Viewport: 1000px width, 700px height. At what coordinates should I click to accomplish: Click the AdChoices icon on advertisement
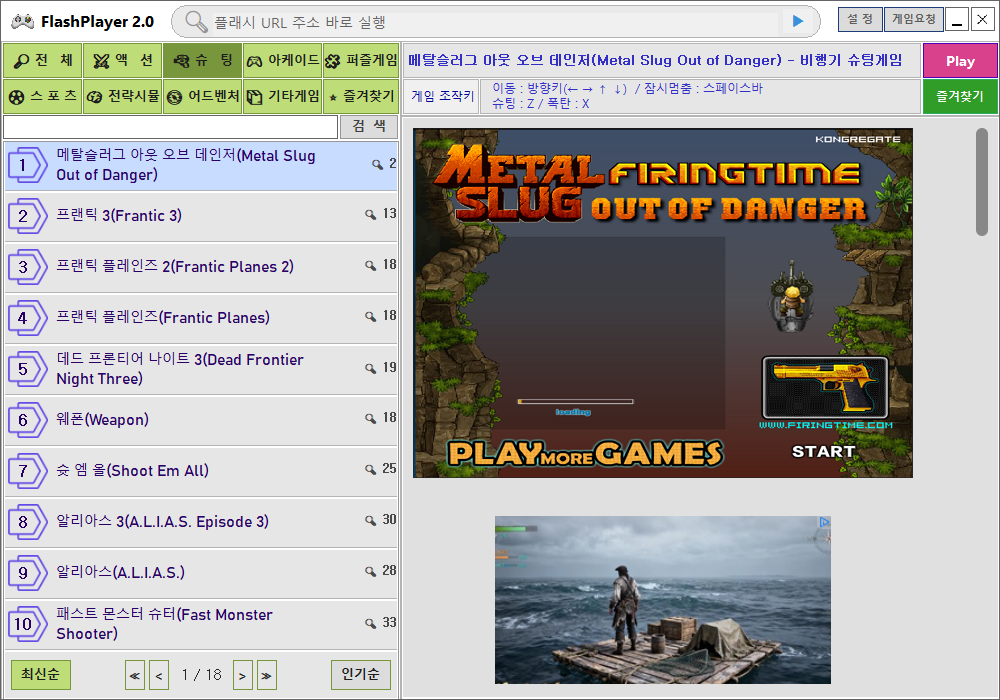pyautogui.click(x=824, y=522)
